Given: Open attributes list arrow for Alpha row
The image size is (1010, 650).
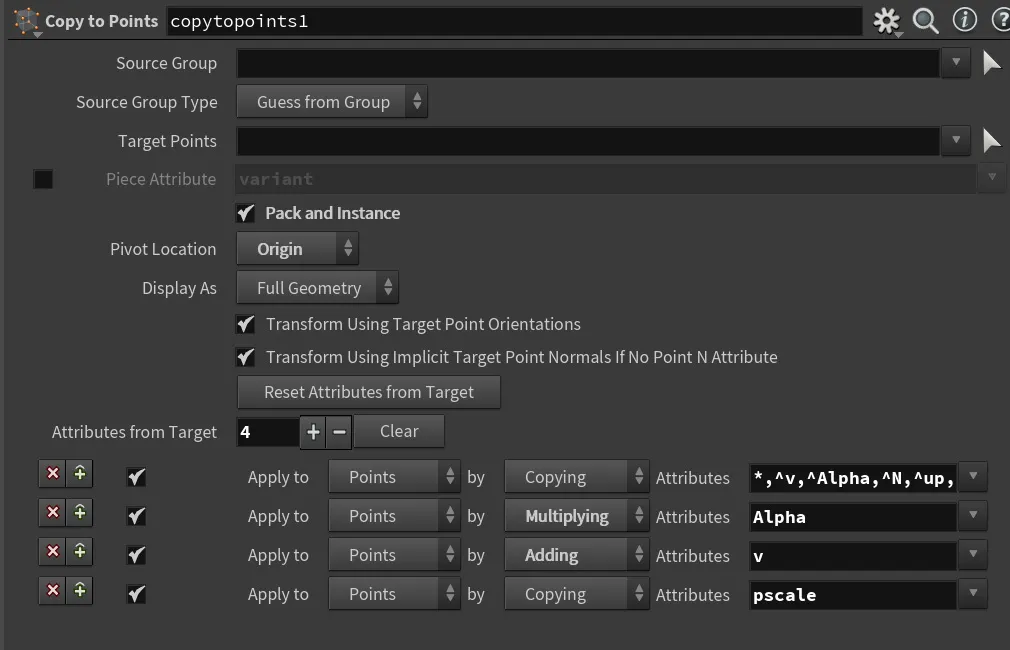Looking at the screenshot, I should click(x=973, y=515).
